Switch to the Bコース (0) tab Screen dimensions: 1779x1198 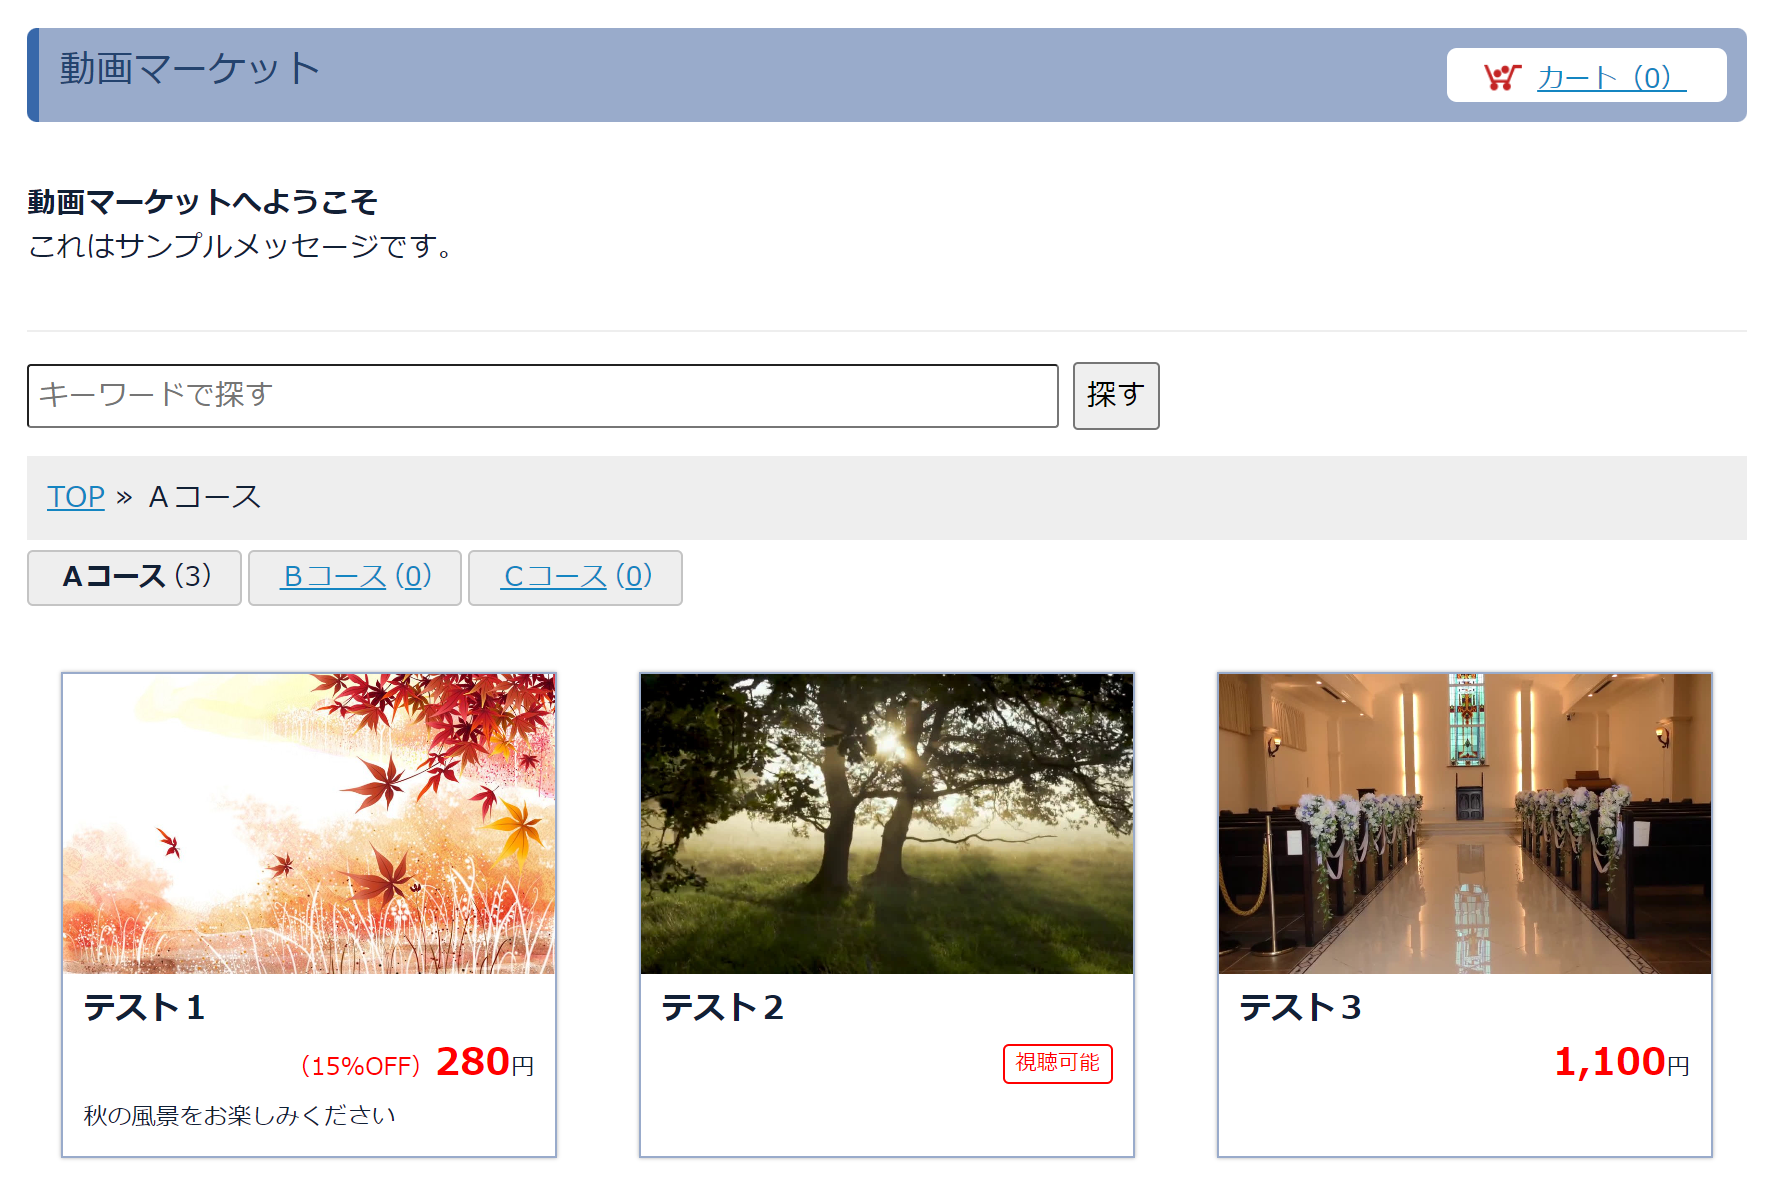click(355, 578)
